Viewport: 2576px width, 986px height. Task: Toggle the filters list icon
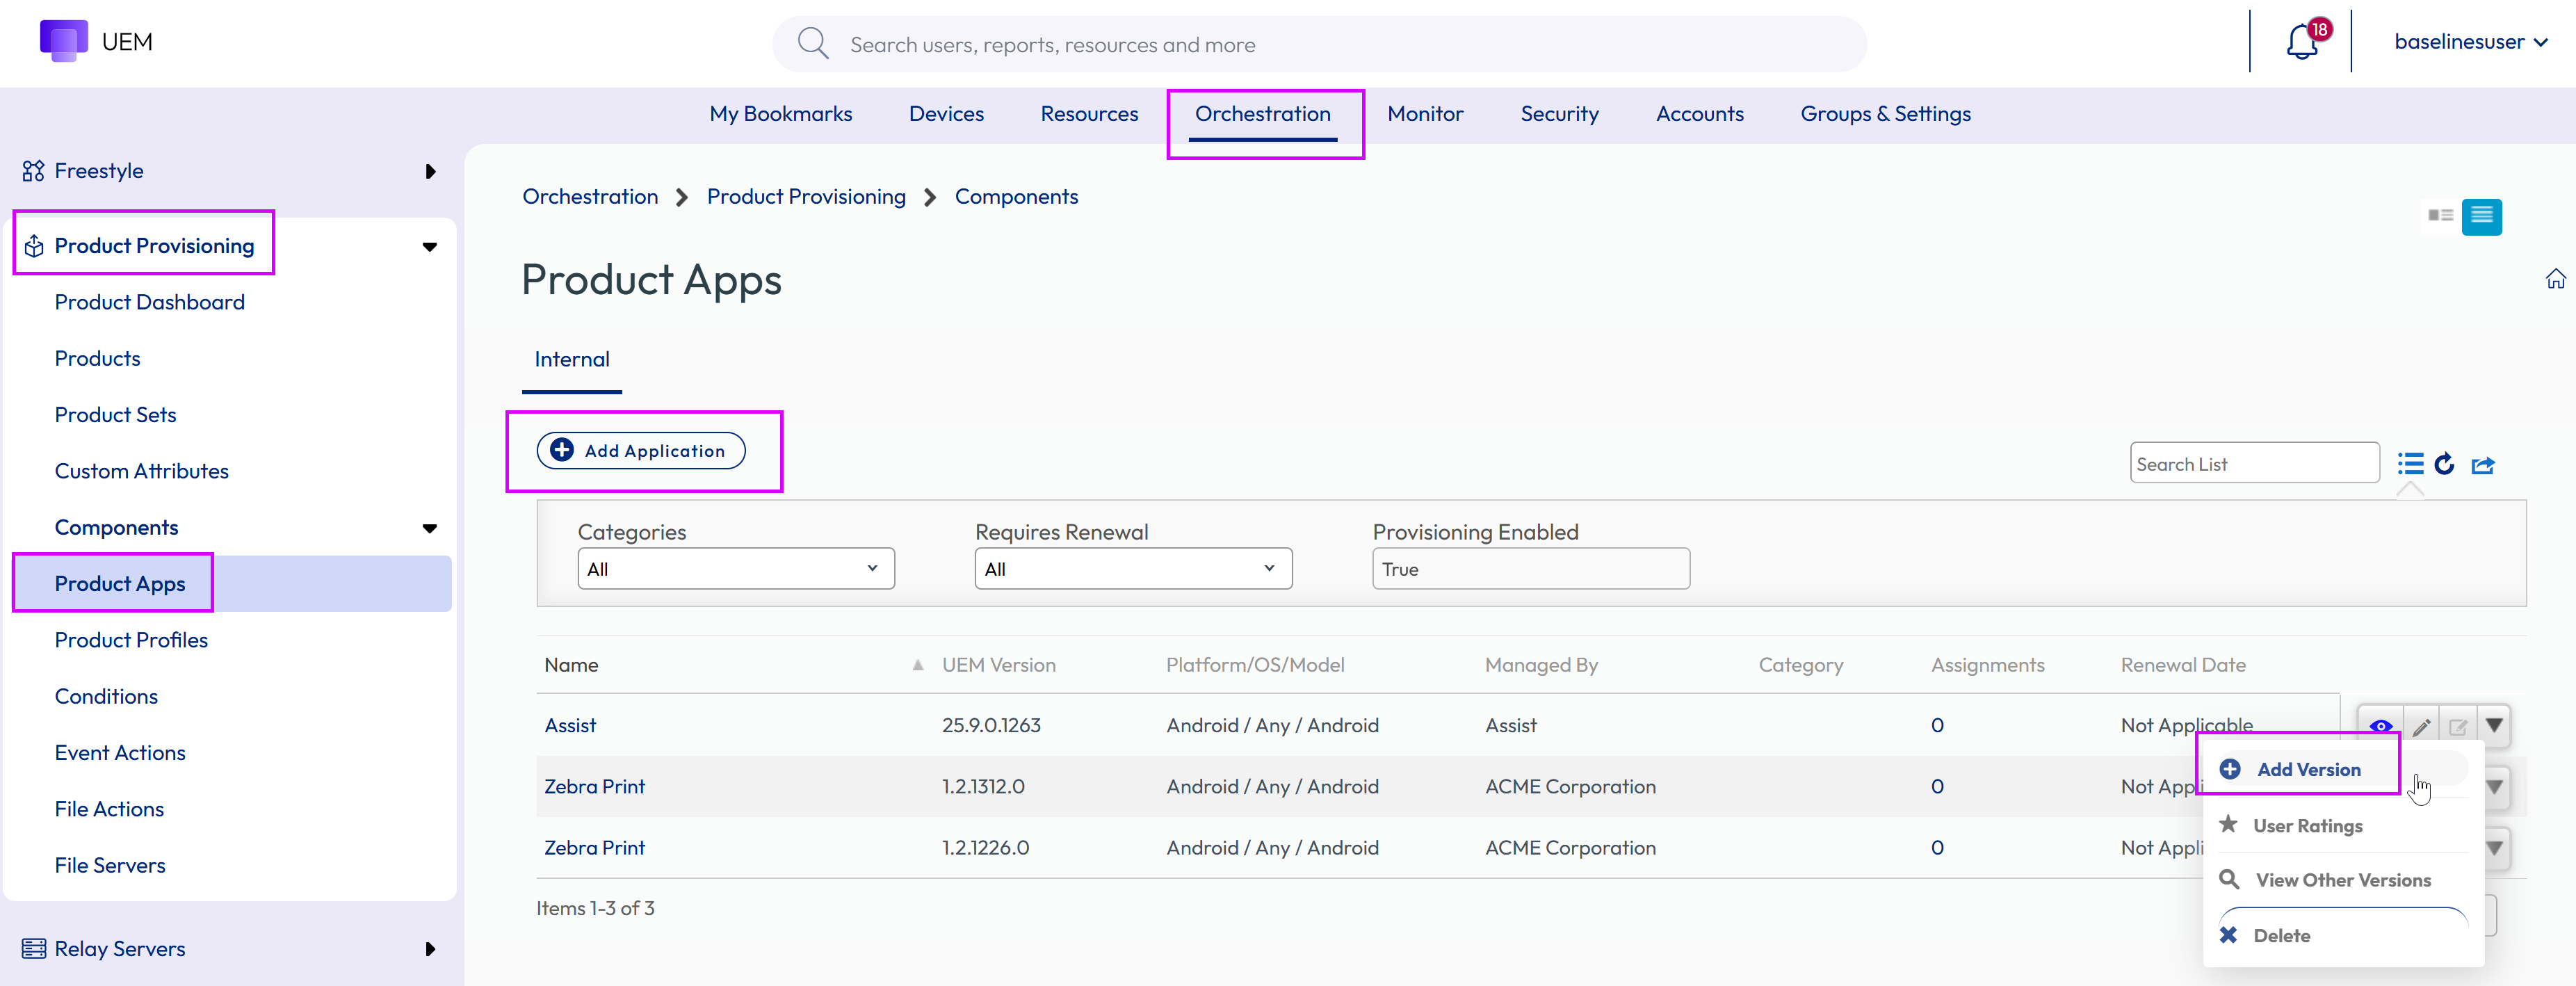point(2410,464)
